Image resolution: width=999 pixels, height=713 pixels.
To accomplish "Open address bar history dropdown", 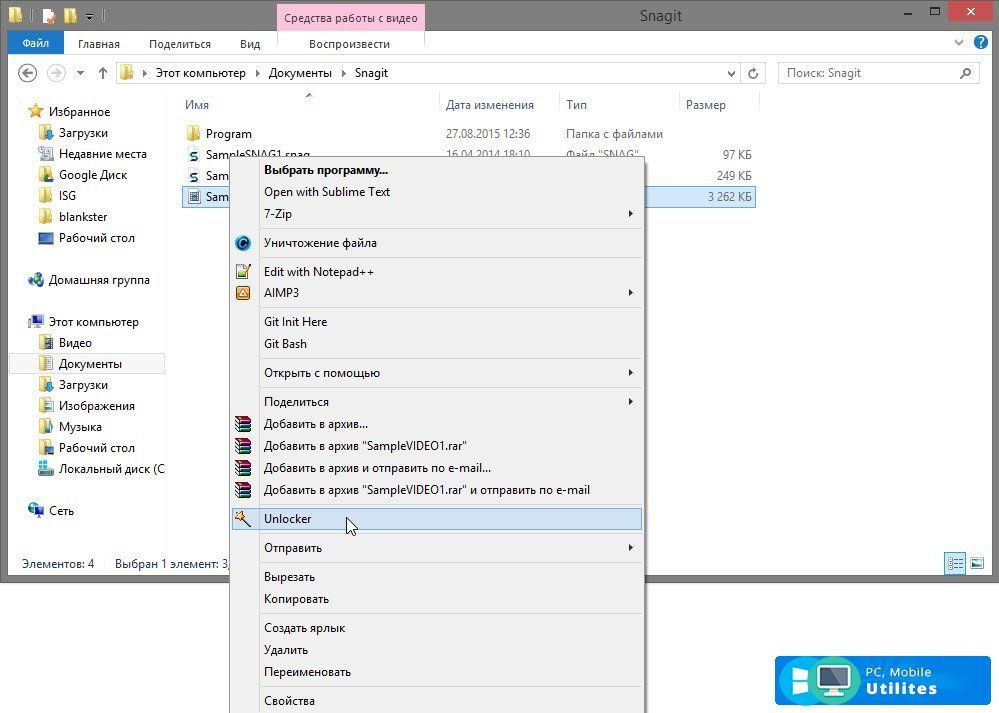I will (x=731, y=73).
